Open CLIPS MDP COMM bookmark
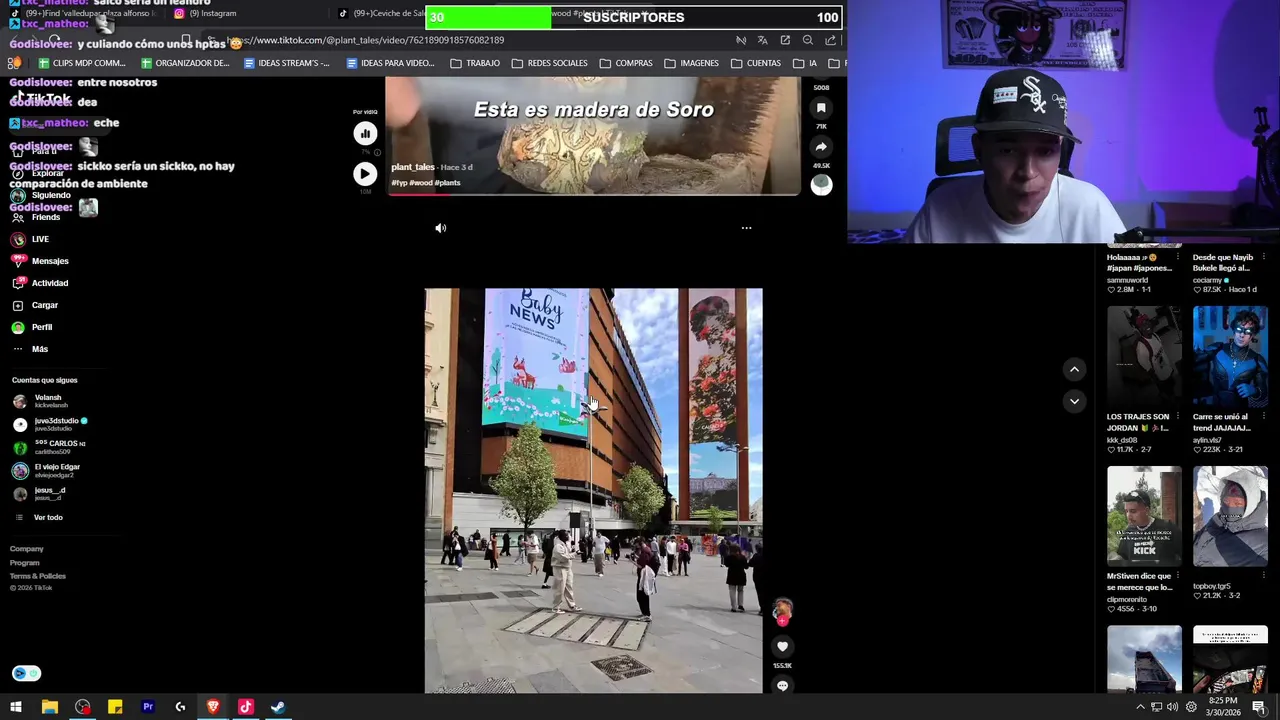The width and height of the screenshot is (1280, 720). (82, 63)
